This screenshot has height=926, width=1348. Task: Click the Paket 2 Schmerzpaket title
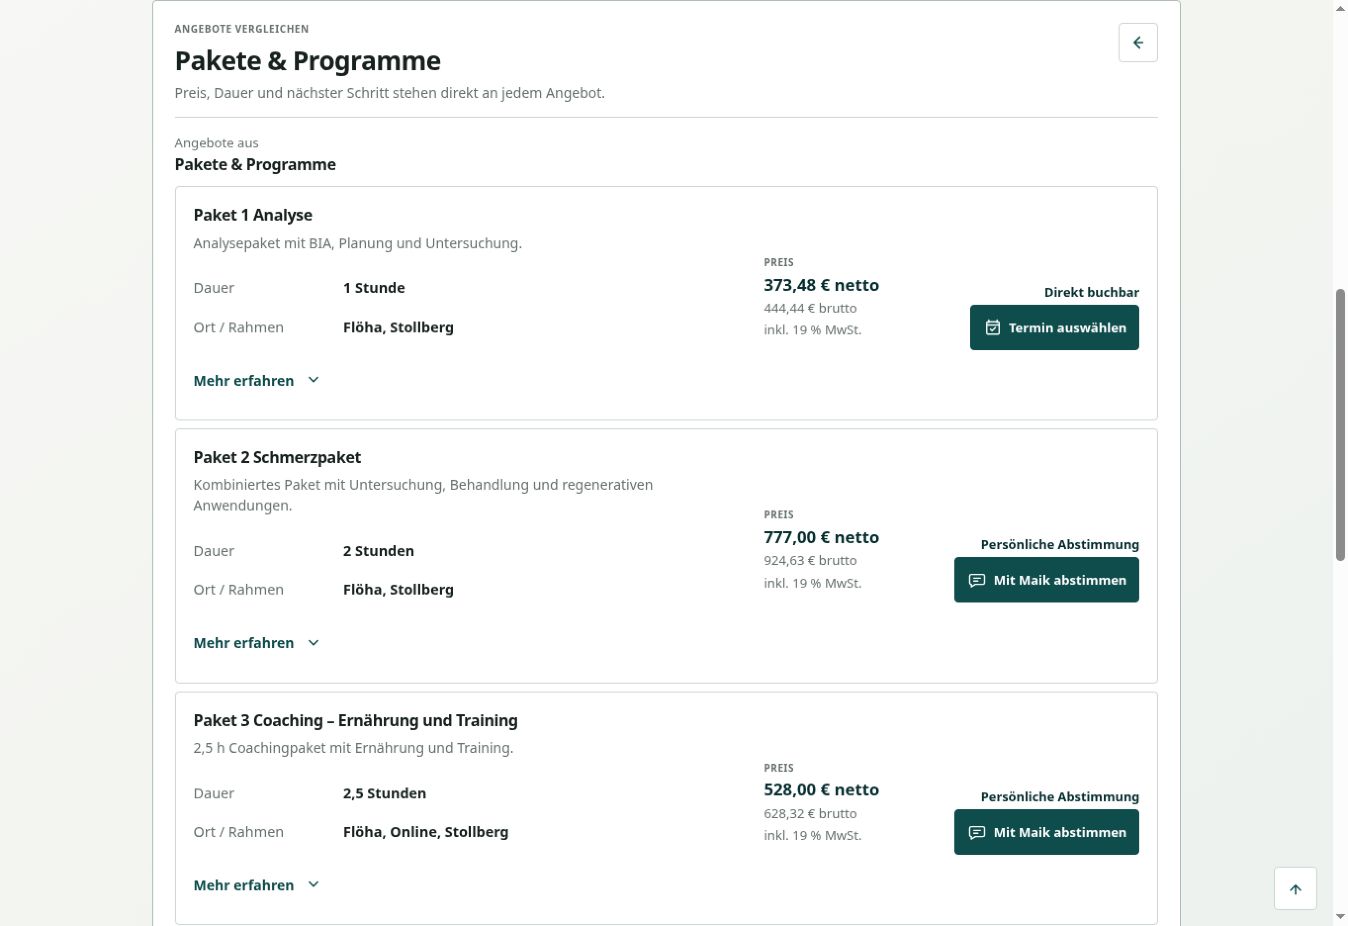point(277,457)
